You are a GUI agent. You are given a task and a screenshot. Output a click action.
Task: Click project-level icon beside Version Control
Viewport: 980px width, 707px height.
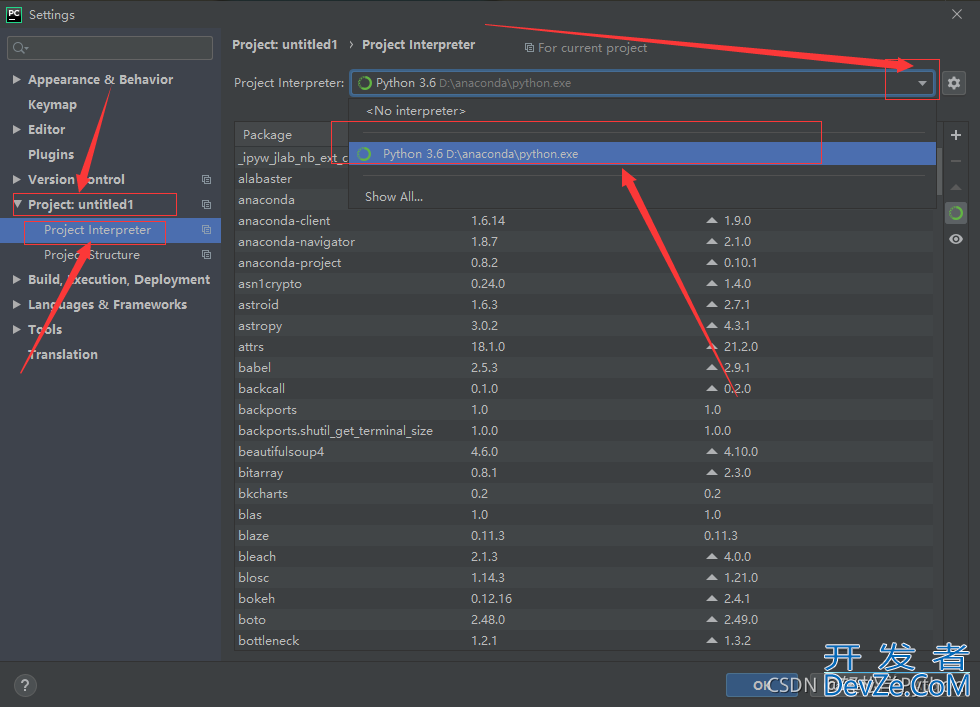[x=206, y=179]
